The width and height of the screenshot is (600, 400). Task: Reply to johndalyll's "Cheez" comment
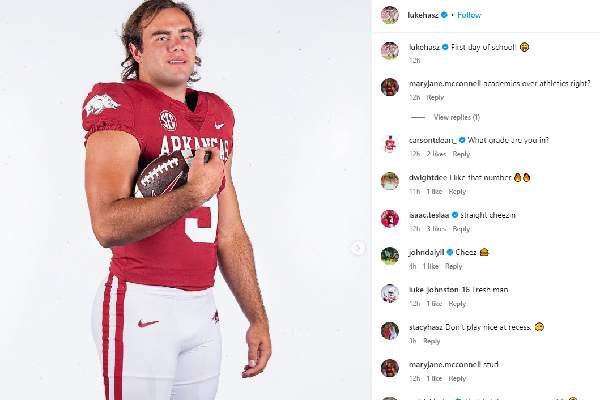click(454, 266)
